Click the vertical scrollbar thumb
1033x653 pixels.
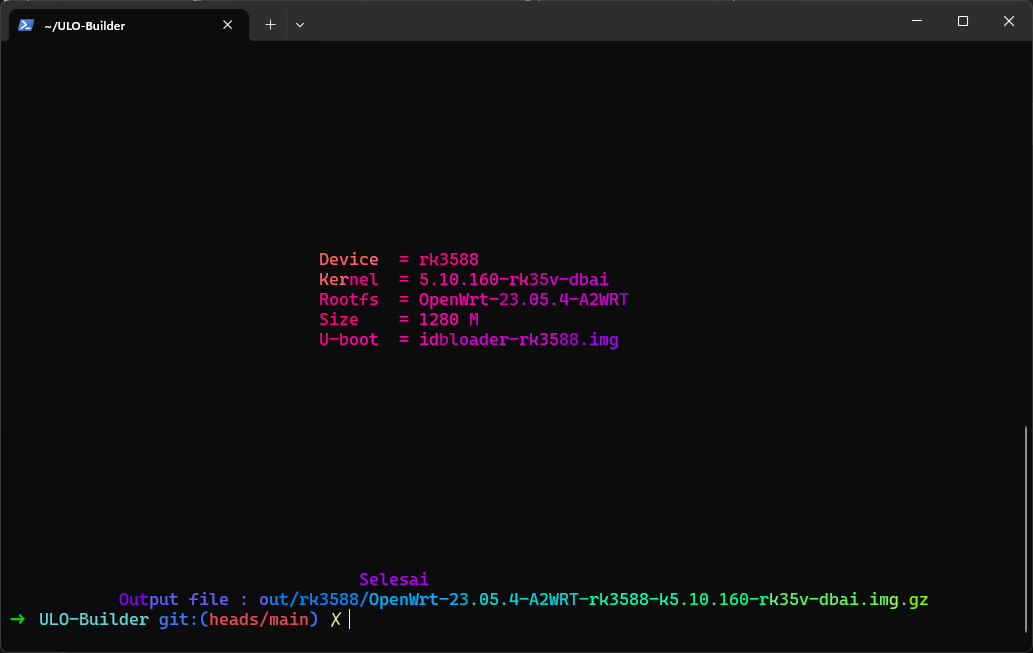pyautogui.click(x=1026, y=529)
